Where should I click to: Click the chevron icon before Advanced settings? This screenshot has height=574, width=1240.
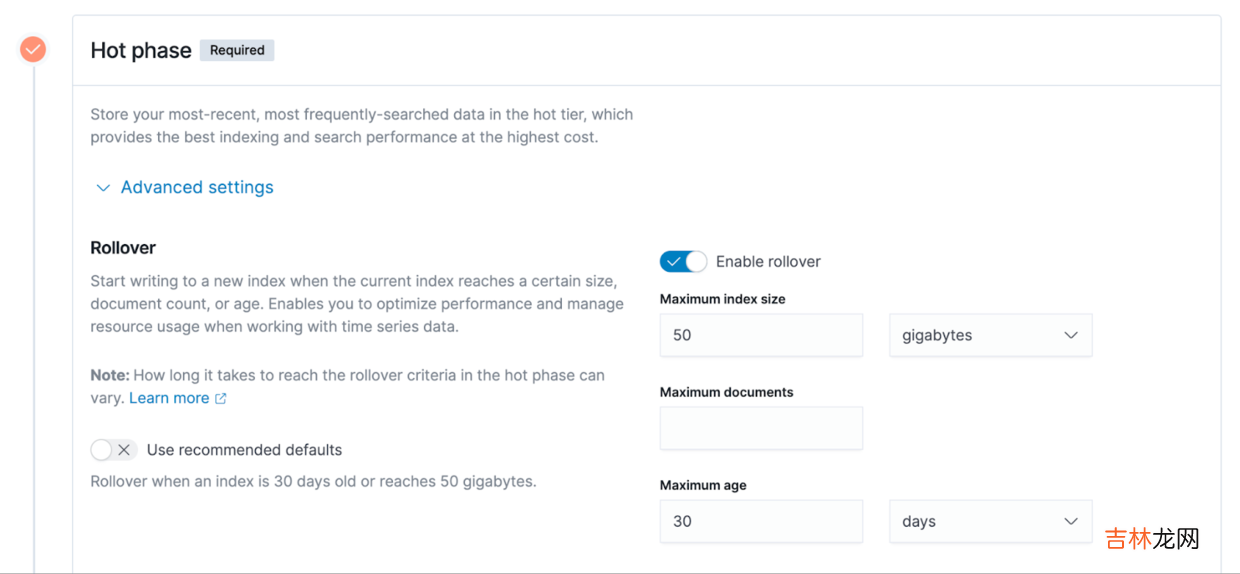103,188
